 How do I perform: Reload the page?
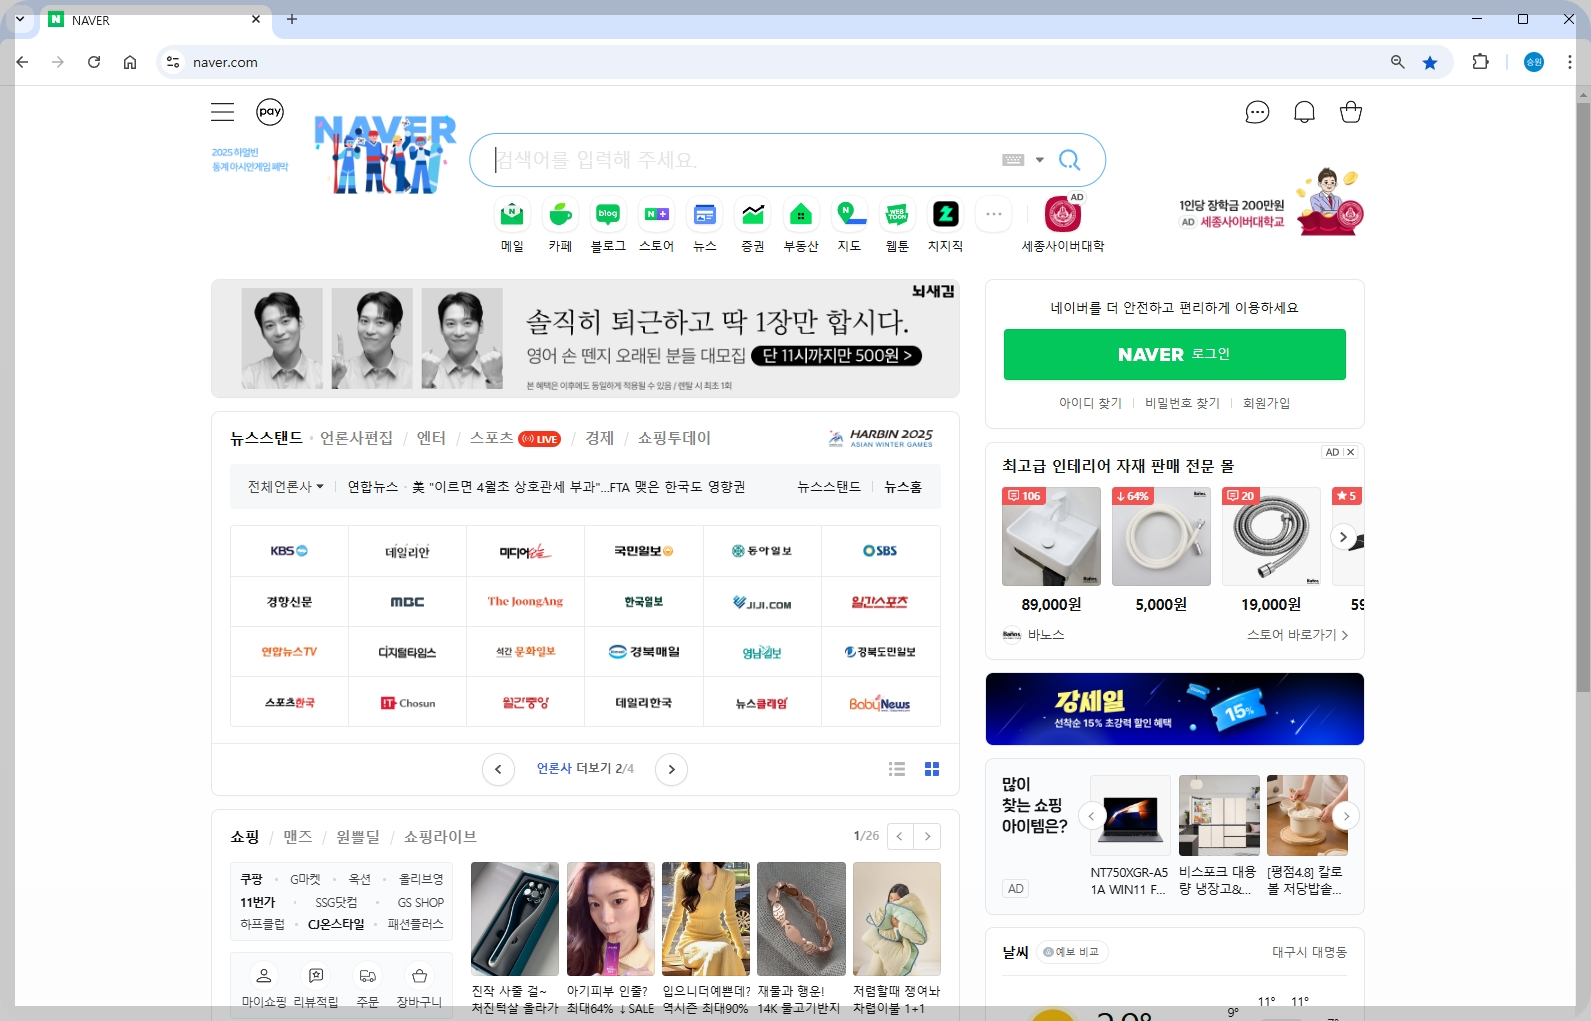(x=94, y=62)
